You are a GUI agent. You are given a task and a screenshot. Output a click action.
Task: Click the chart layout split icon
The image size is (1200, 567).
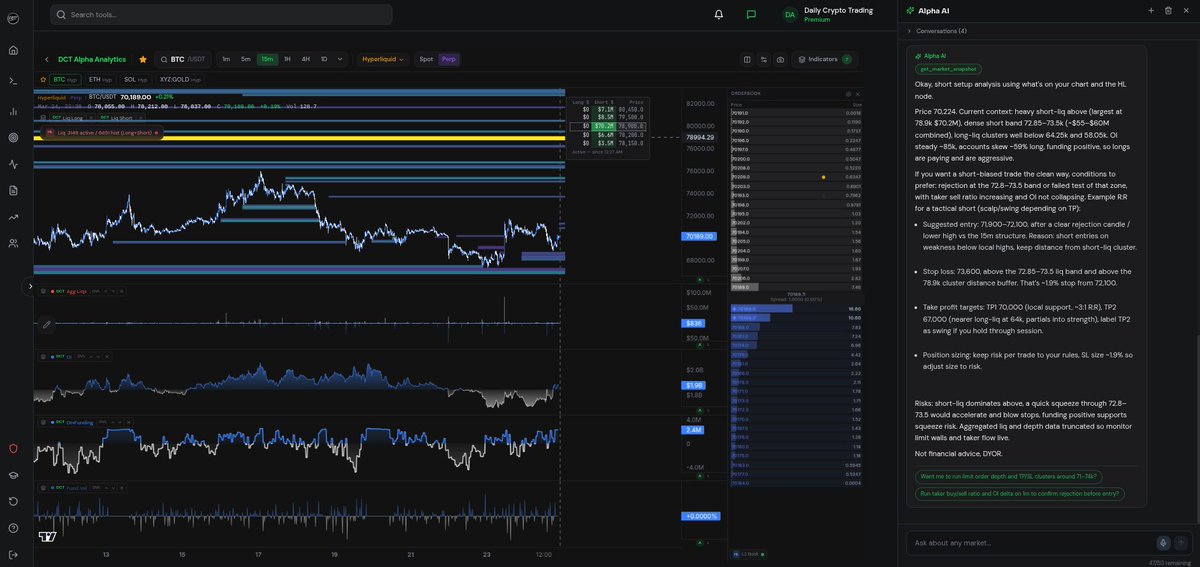point(747,59)
